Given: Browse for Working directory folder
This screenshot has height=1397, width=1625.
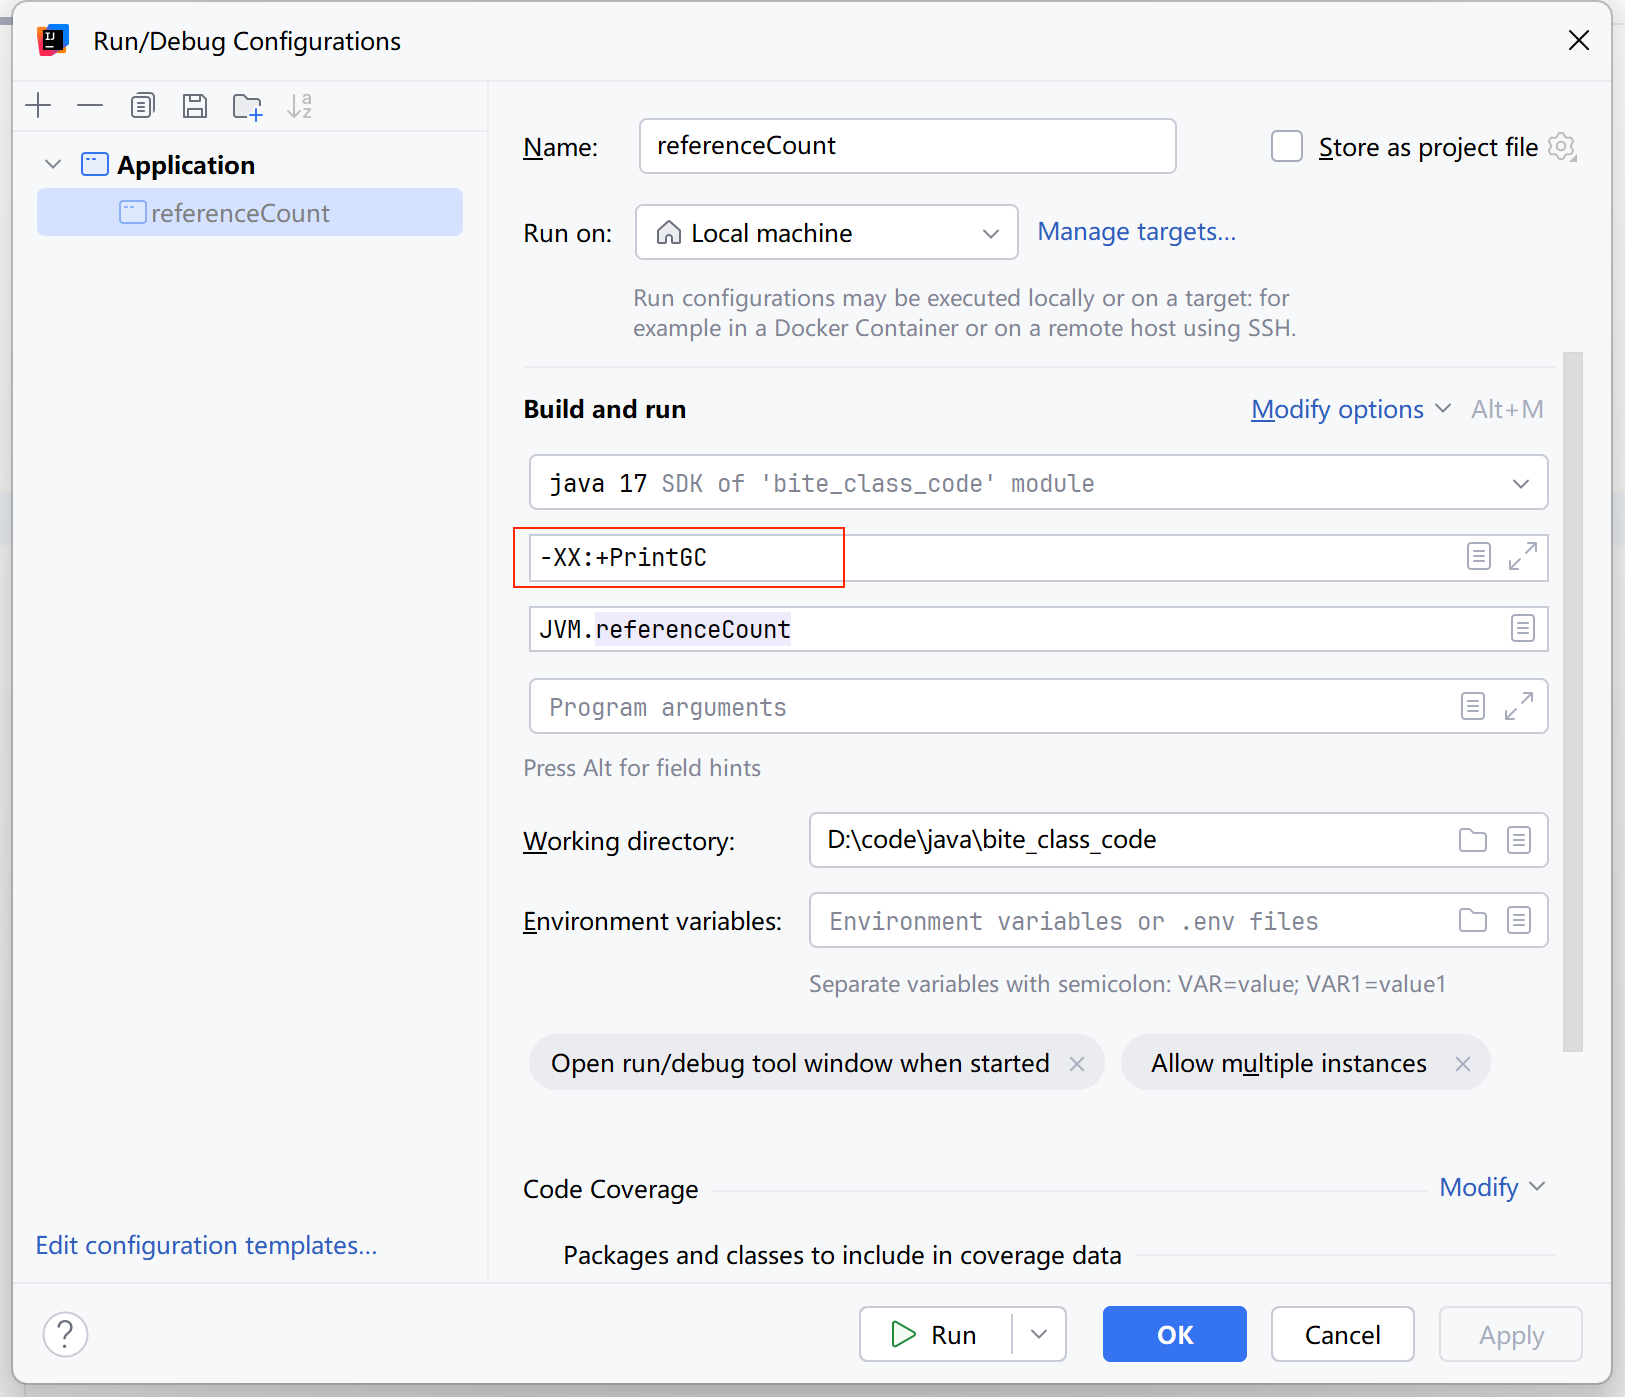Looking at the screenshot, I should [1473, 840].
